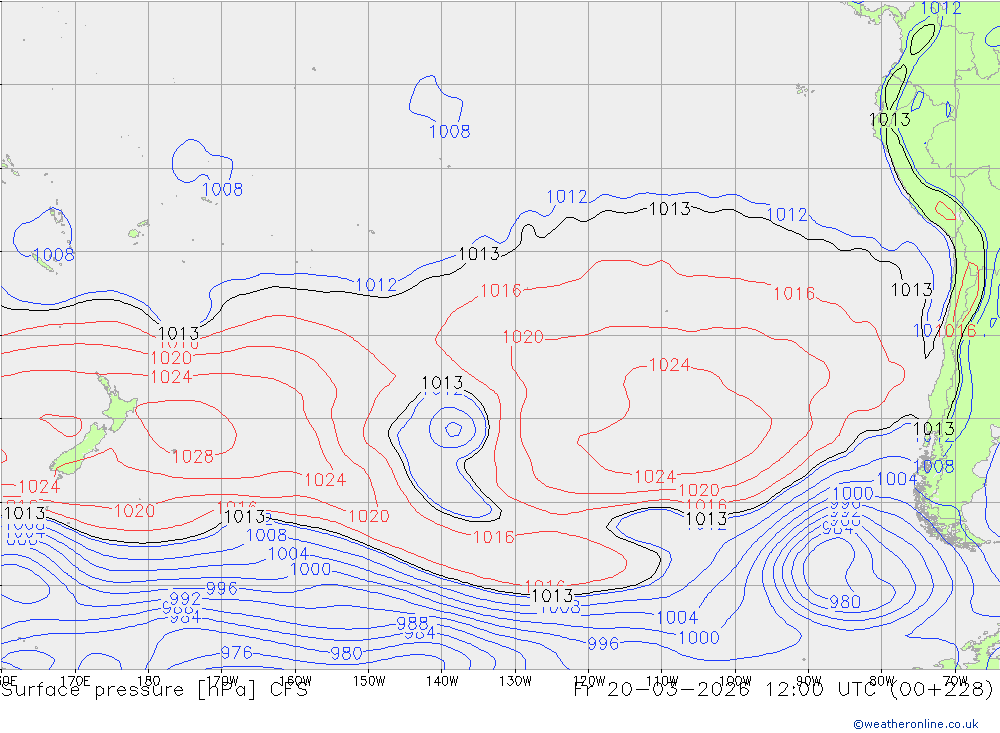Click the 976 isobar label
Screen dimensions: 1000x733
point(237,653)
